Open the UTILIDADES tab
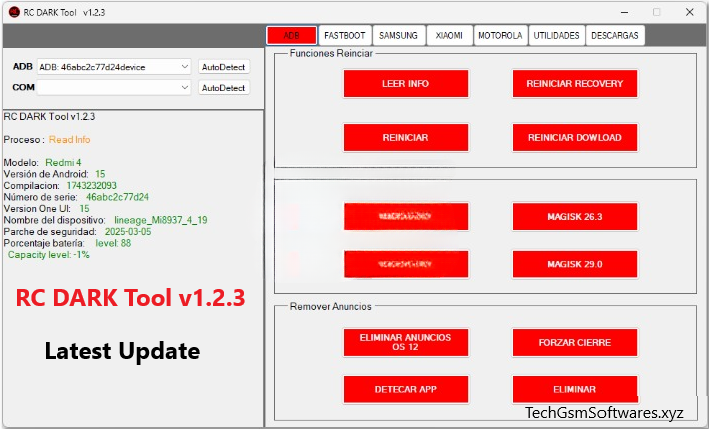Viewport: 709px width, 429px height. [x=556, y=35]
